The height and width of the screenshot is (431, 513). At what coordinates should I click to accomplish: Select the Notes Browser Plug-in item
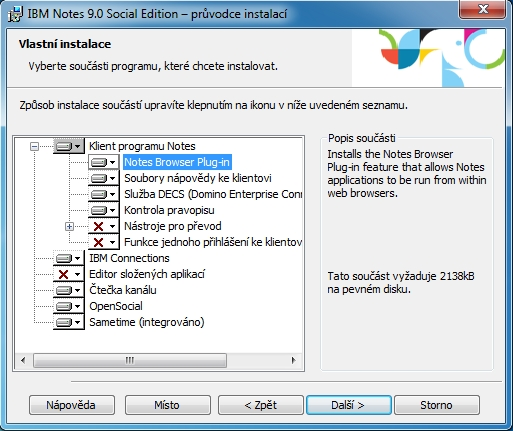177,162
